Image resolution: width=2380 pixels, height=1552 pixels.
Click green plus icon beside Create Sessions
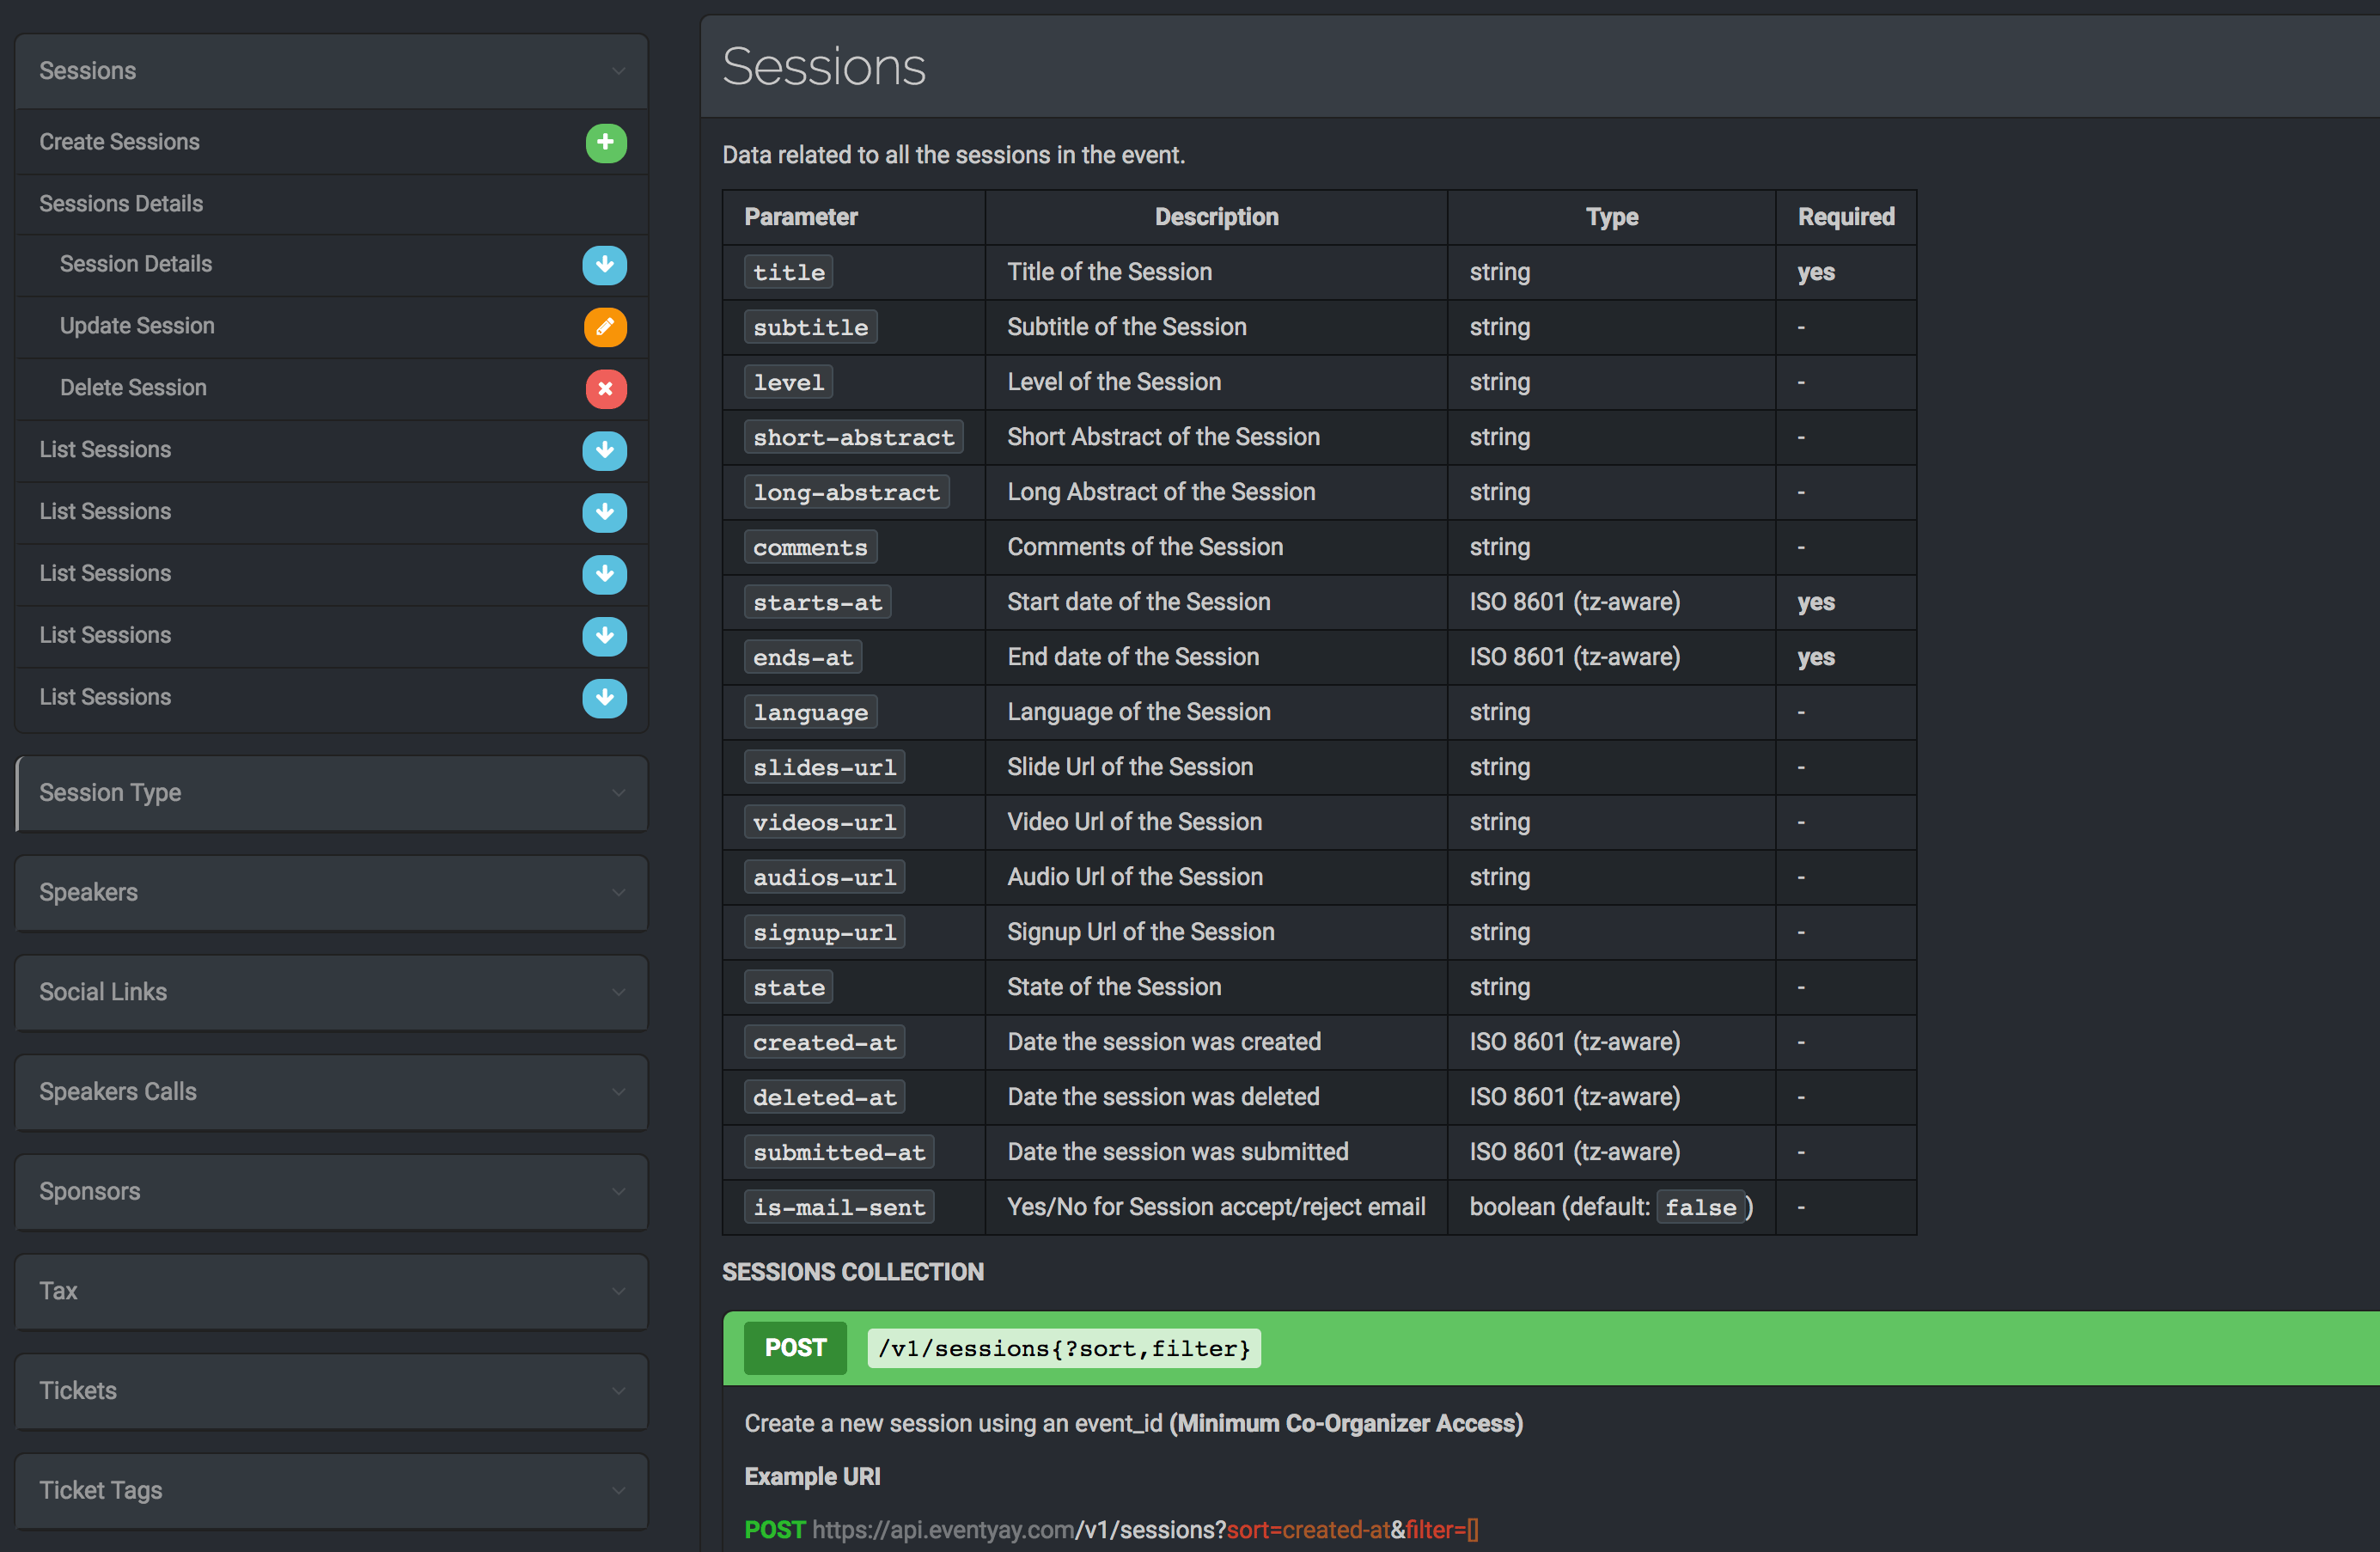pyautogui.click(x=605, y=142)
